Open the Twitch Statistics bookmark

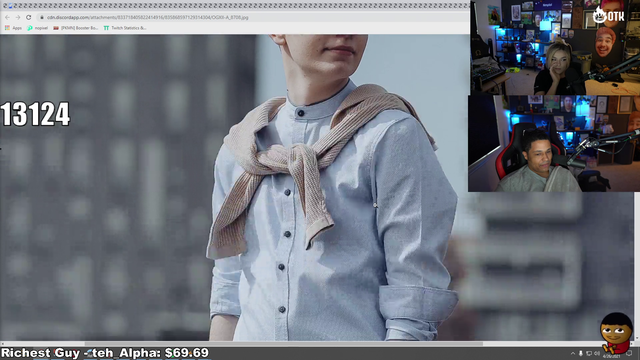point(124,28)
